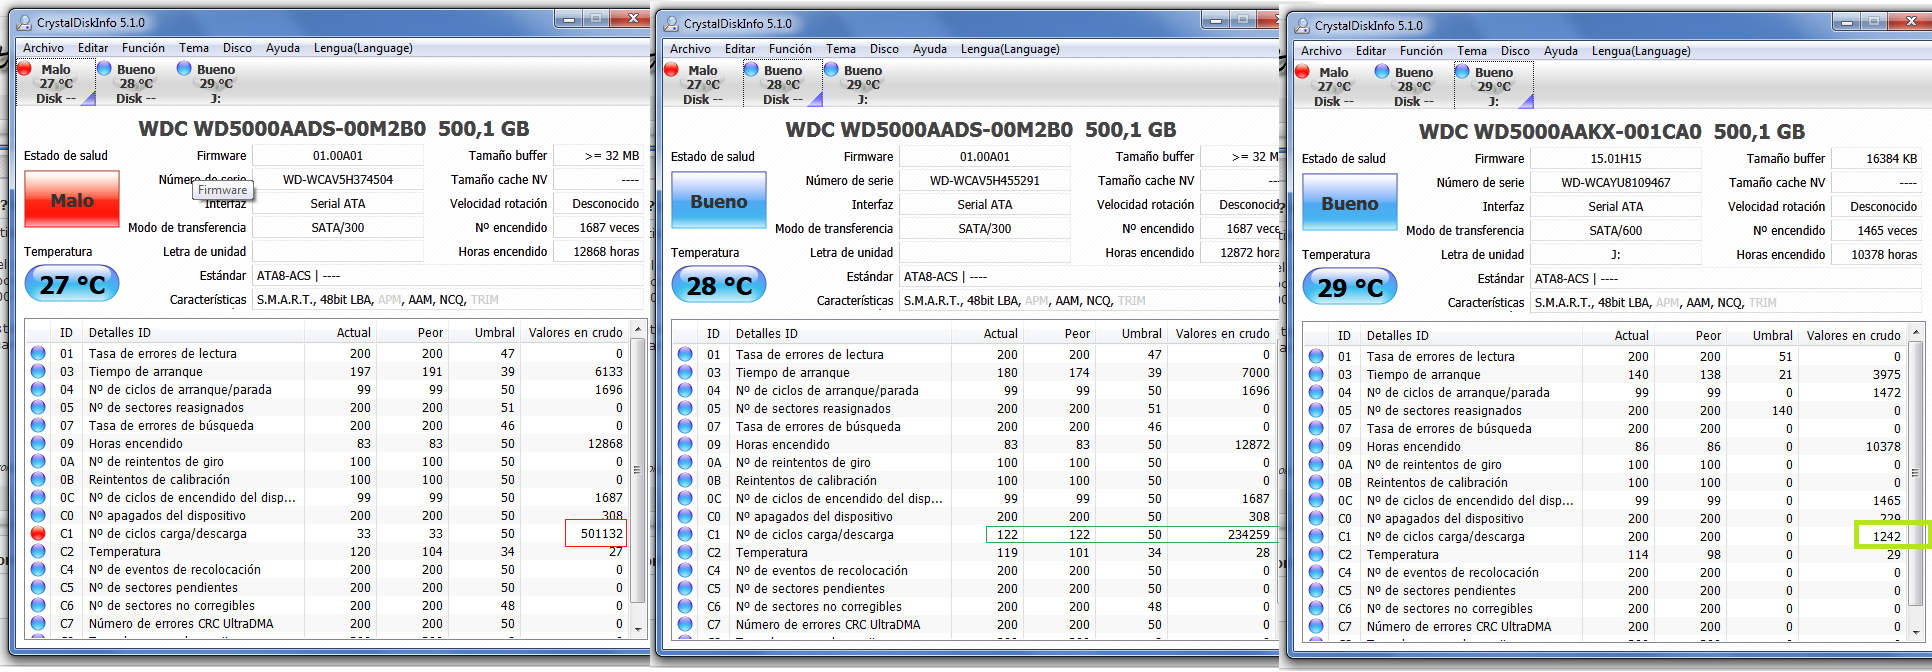Click the large red Malo health status button
Image resolution: width=1932 pixels, height=672 pixels.
pyautogui.click(x=72, y=200)
